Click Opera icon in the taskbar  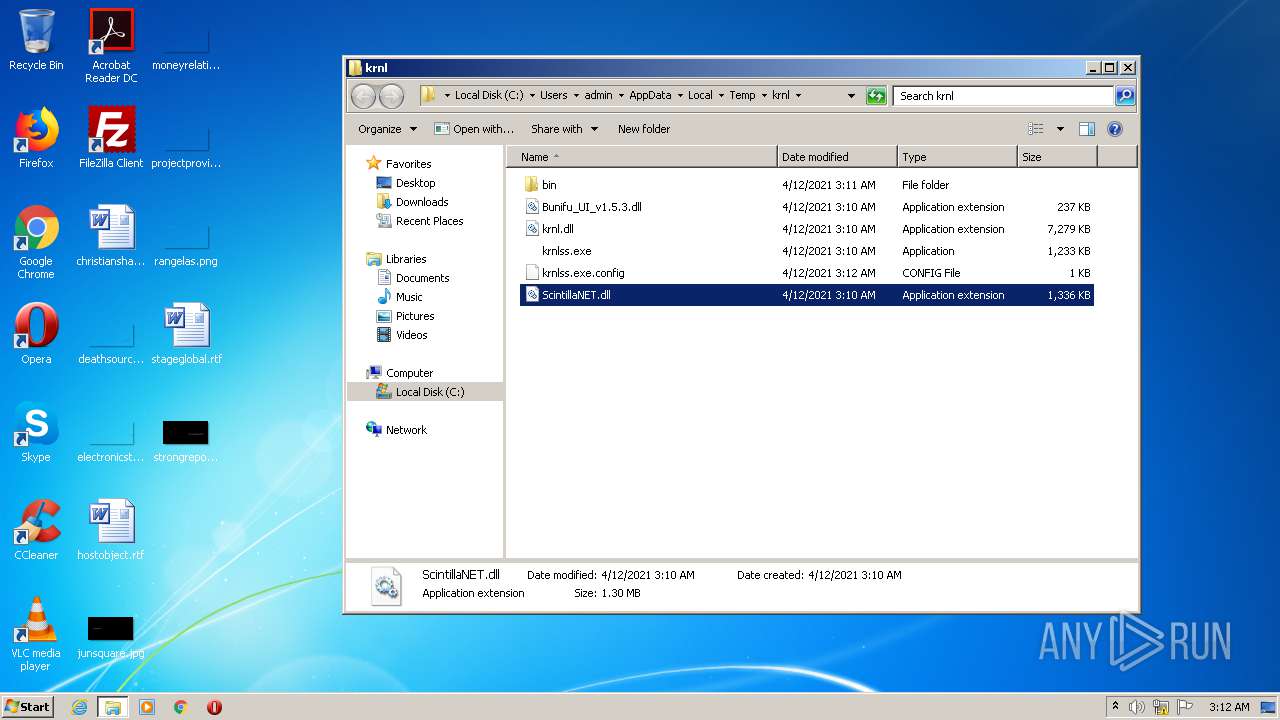(214, 707)
